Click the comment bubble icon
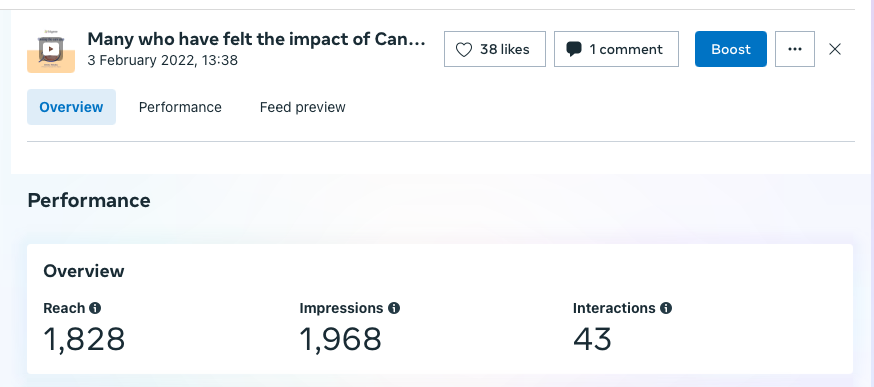 [x=574, y=50]
